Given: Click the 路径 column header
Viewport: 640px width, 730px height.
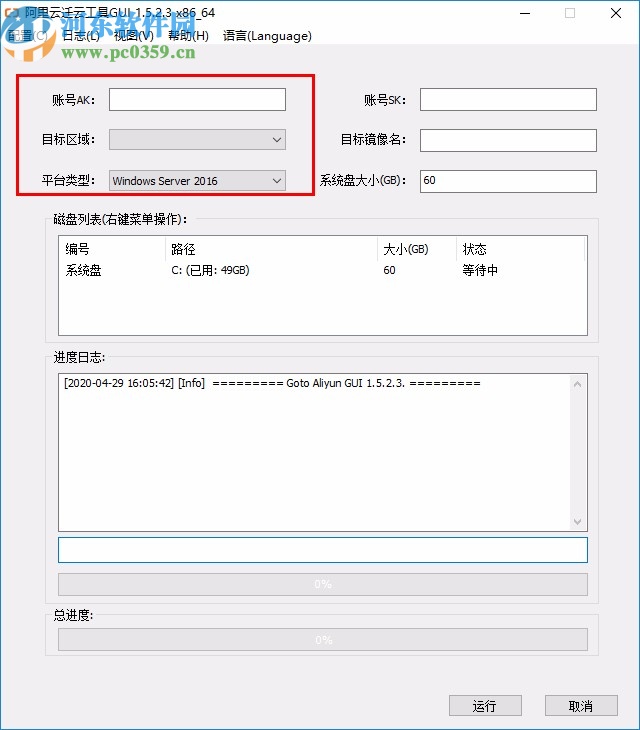Looking at the screenshot, I should (271, 249).
